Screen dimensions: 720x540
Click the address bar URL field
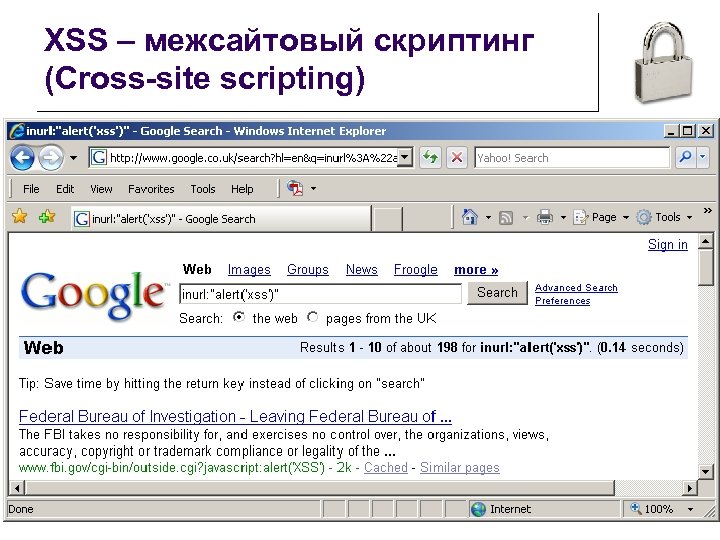click(253, 158)
